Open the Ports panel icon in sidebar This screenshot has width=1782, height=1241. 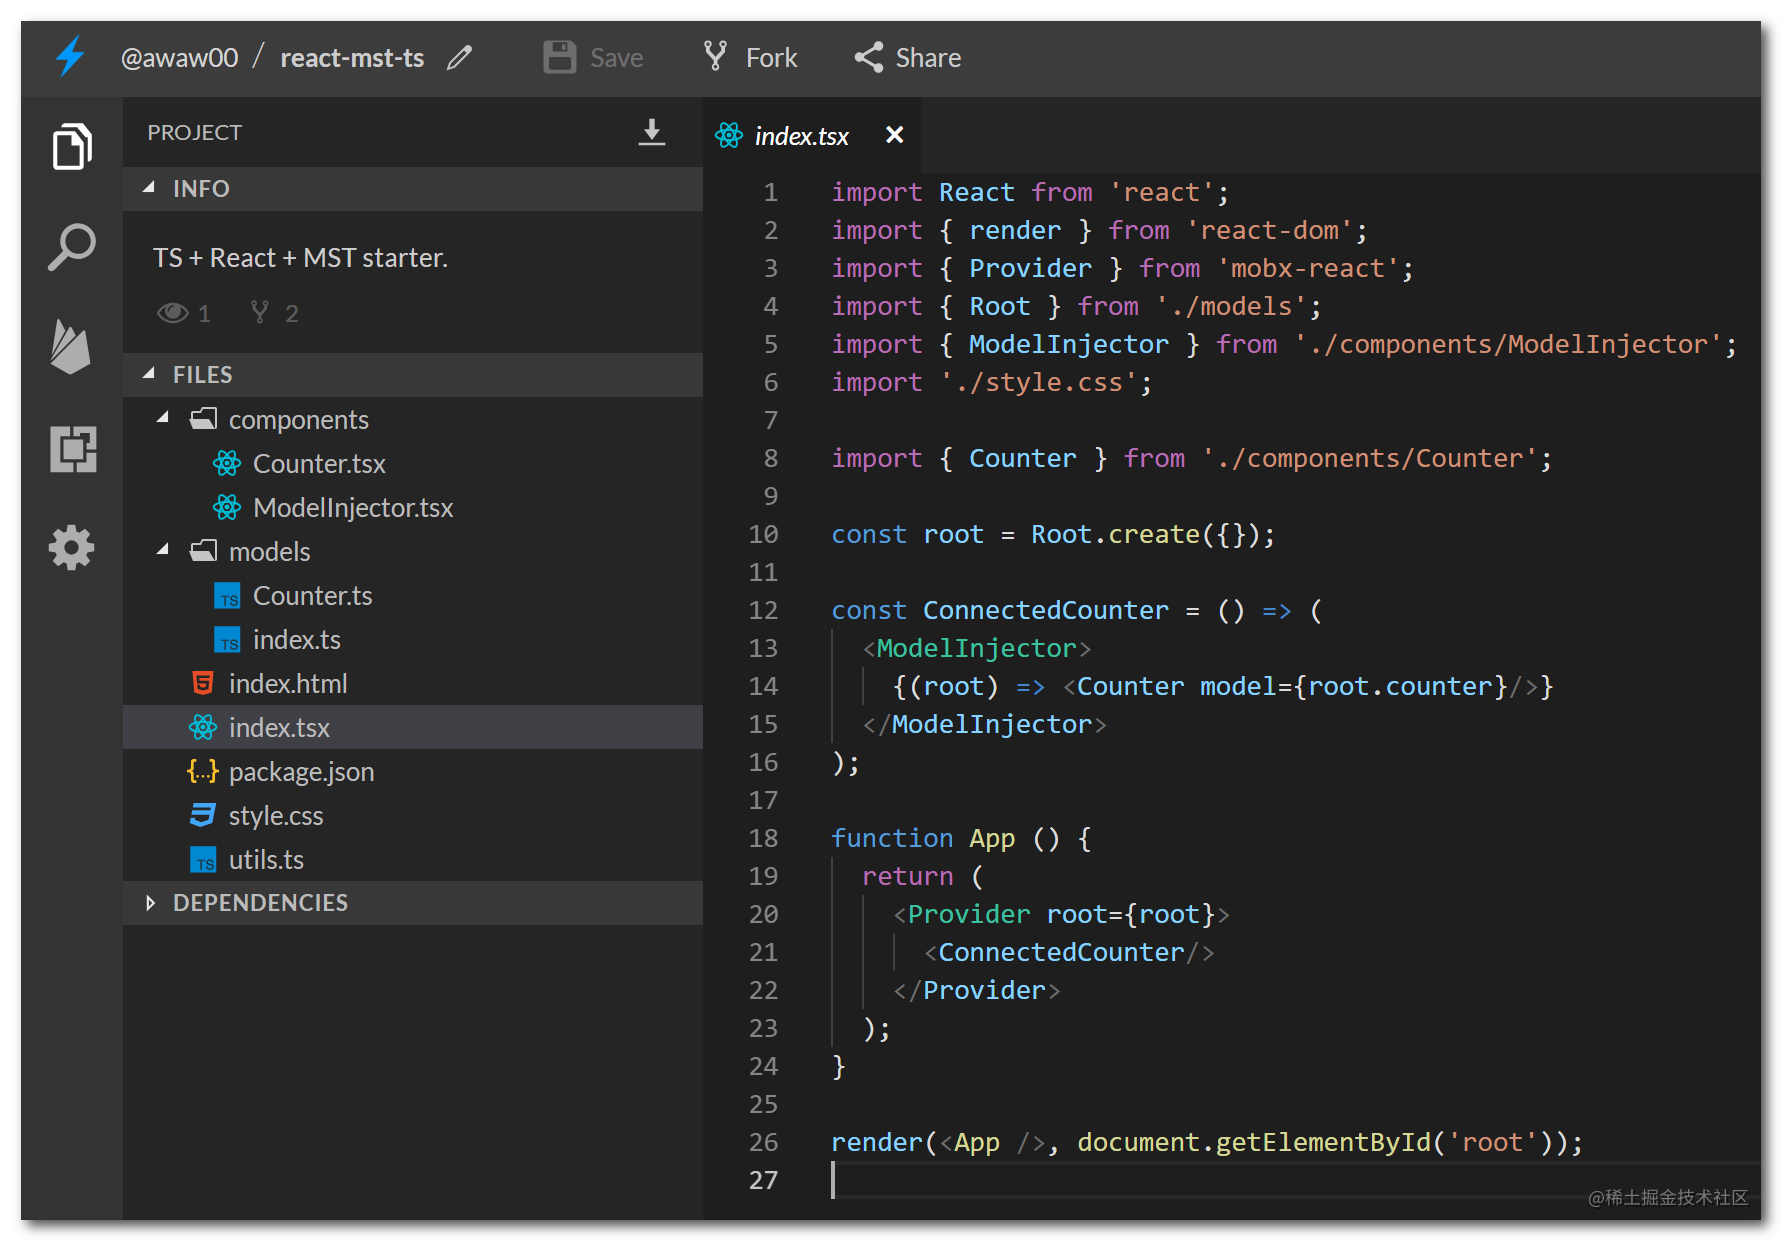(73, 449)
